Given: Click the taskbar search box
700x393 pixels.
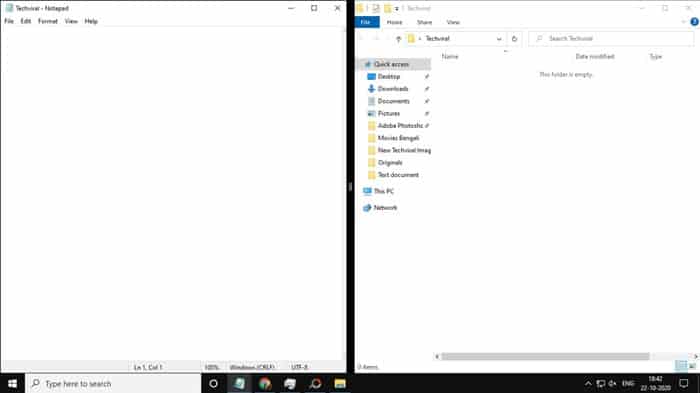Looking at the screenshot, I should click(x=113, y=384).
